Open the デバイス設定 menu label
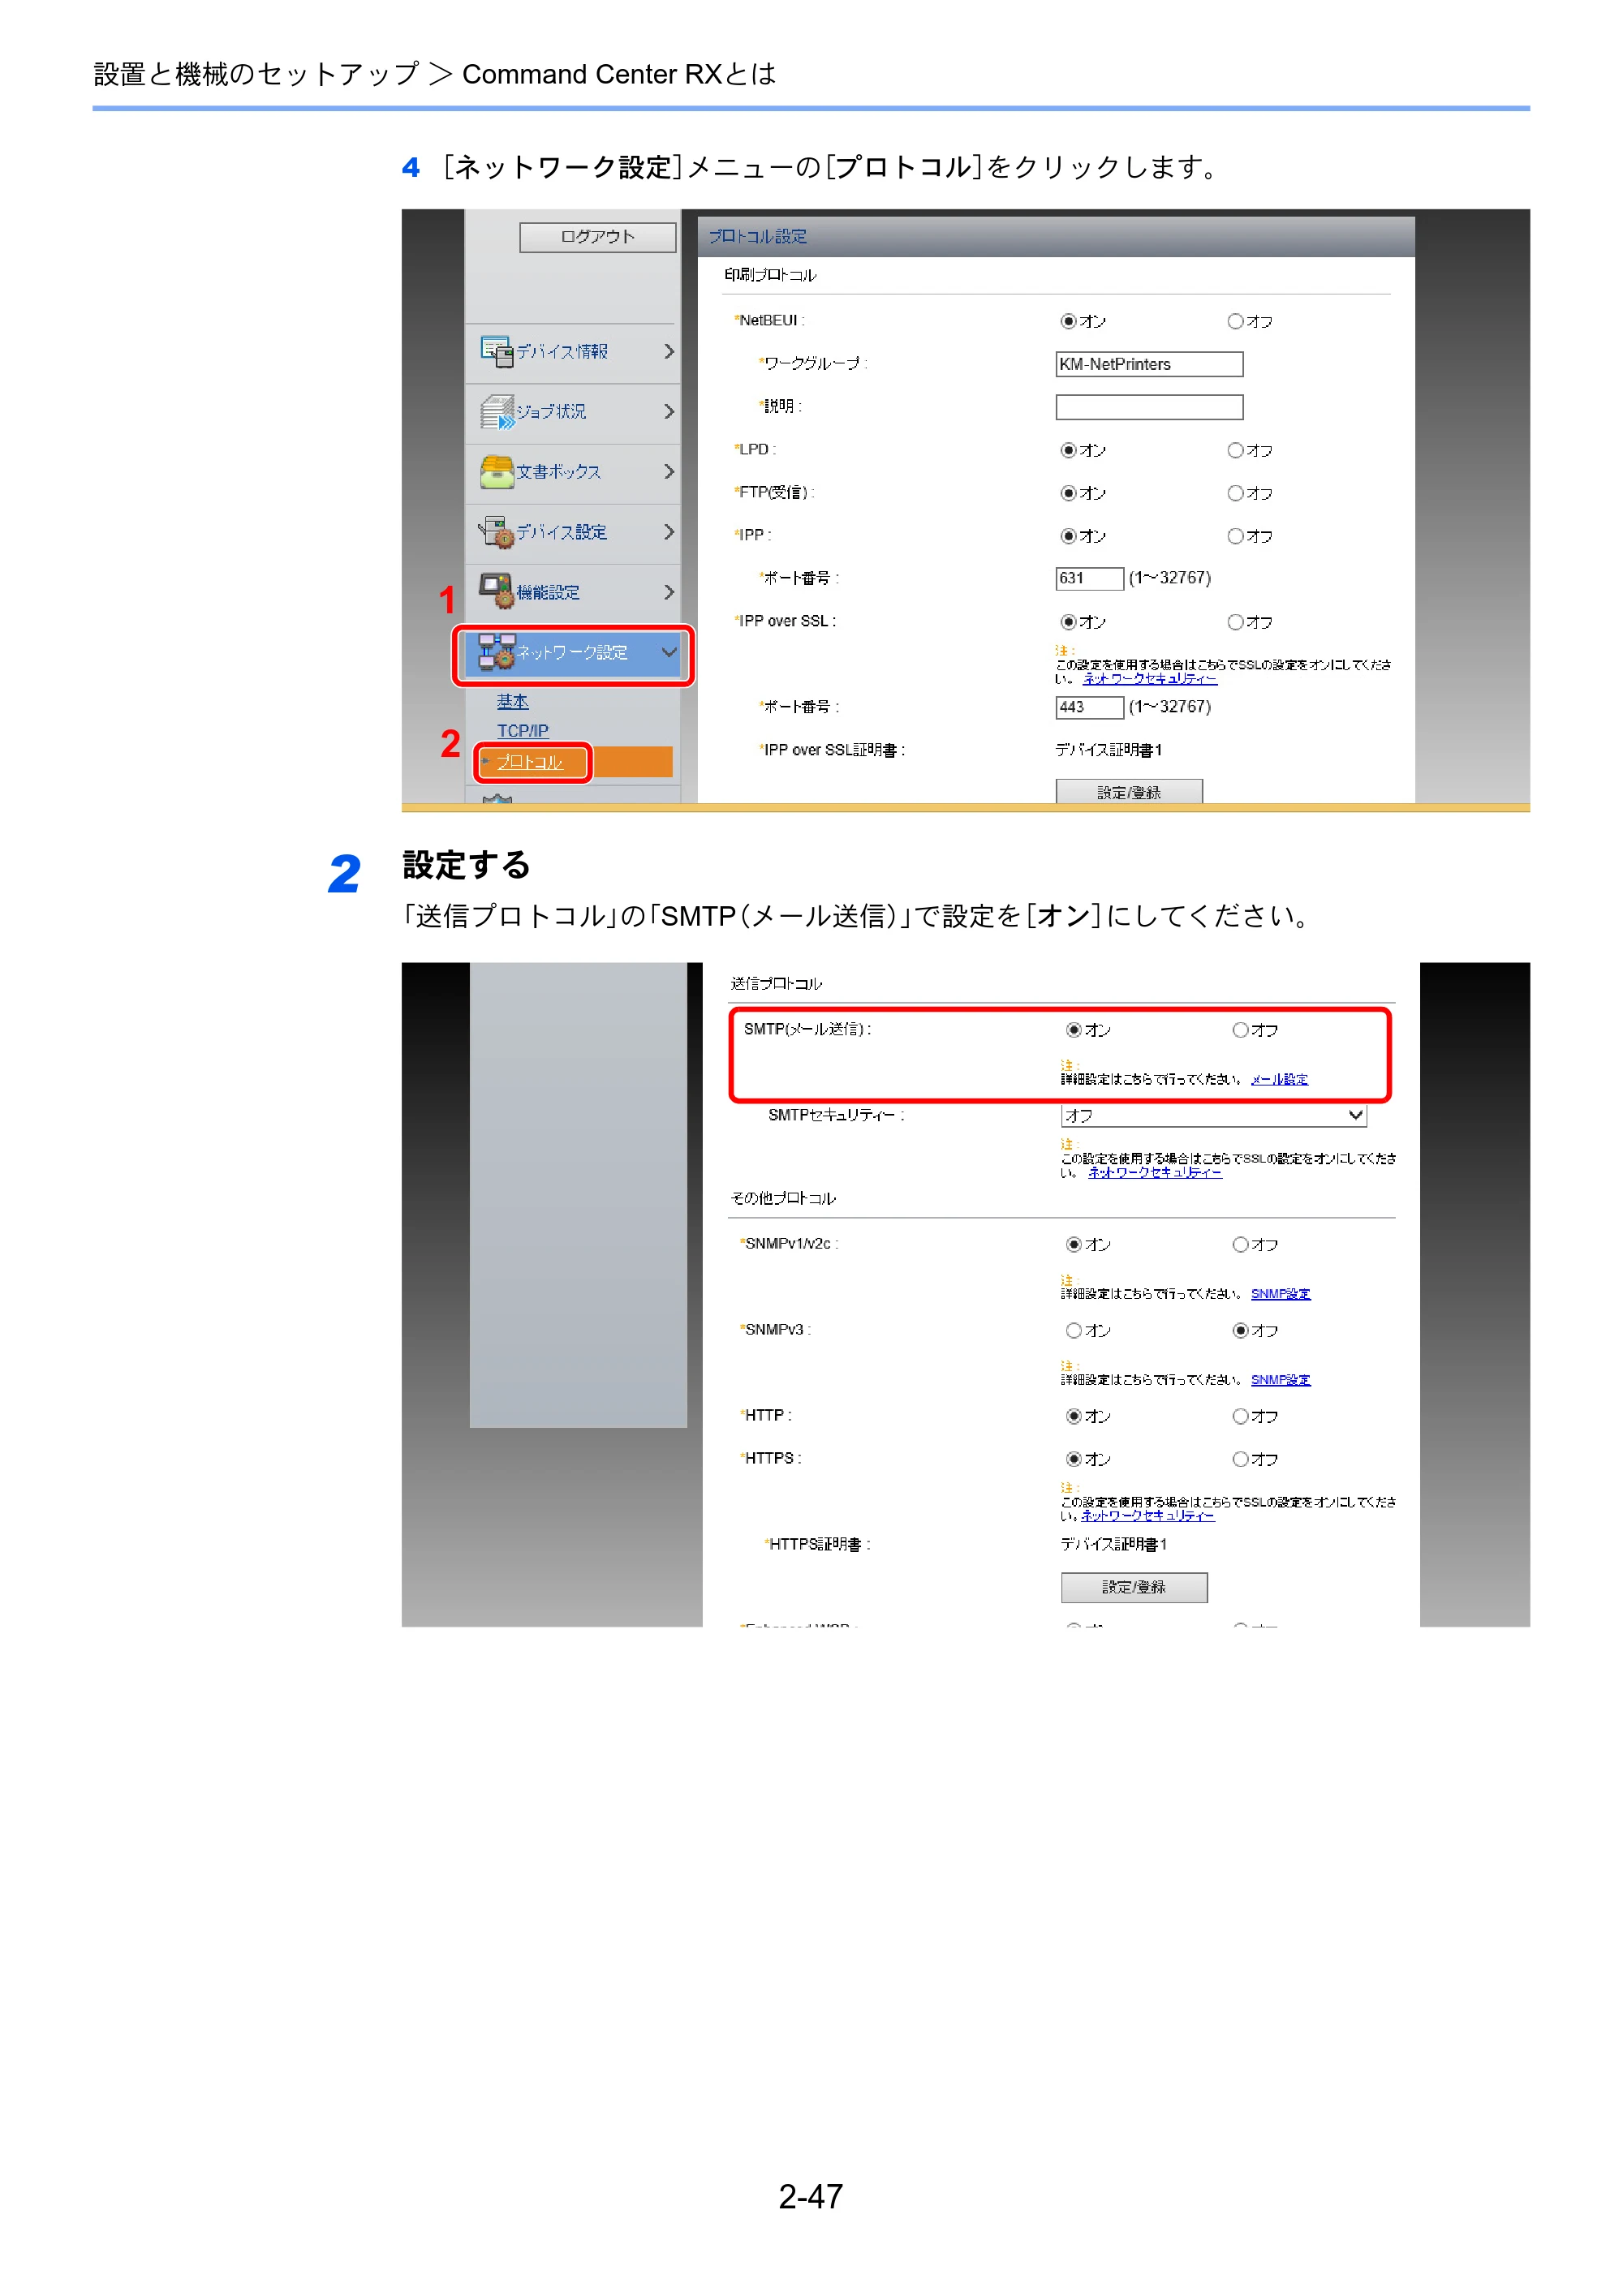 (561, 532)
